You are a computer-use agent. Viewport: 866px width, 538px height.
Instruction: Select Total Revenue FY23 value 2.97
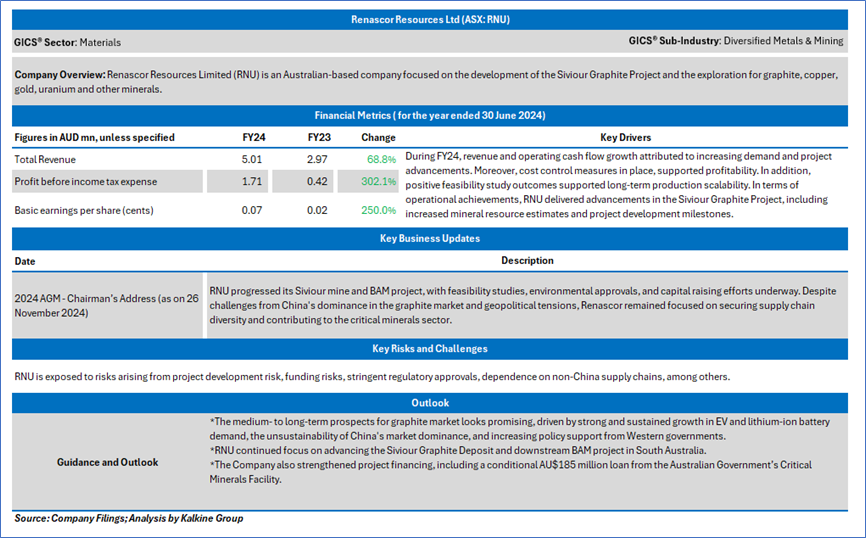click(318, 160)
